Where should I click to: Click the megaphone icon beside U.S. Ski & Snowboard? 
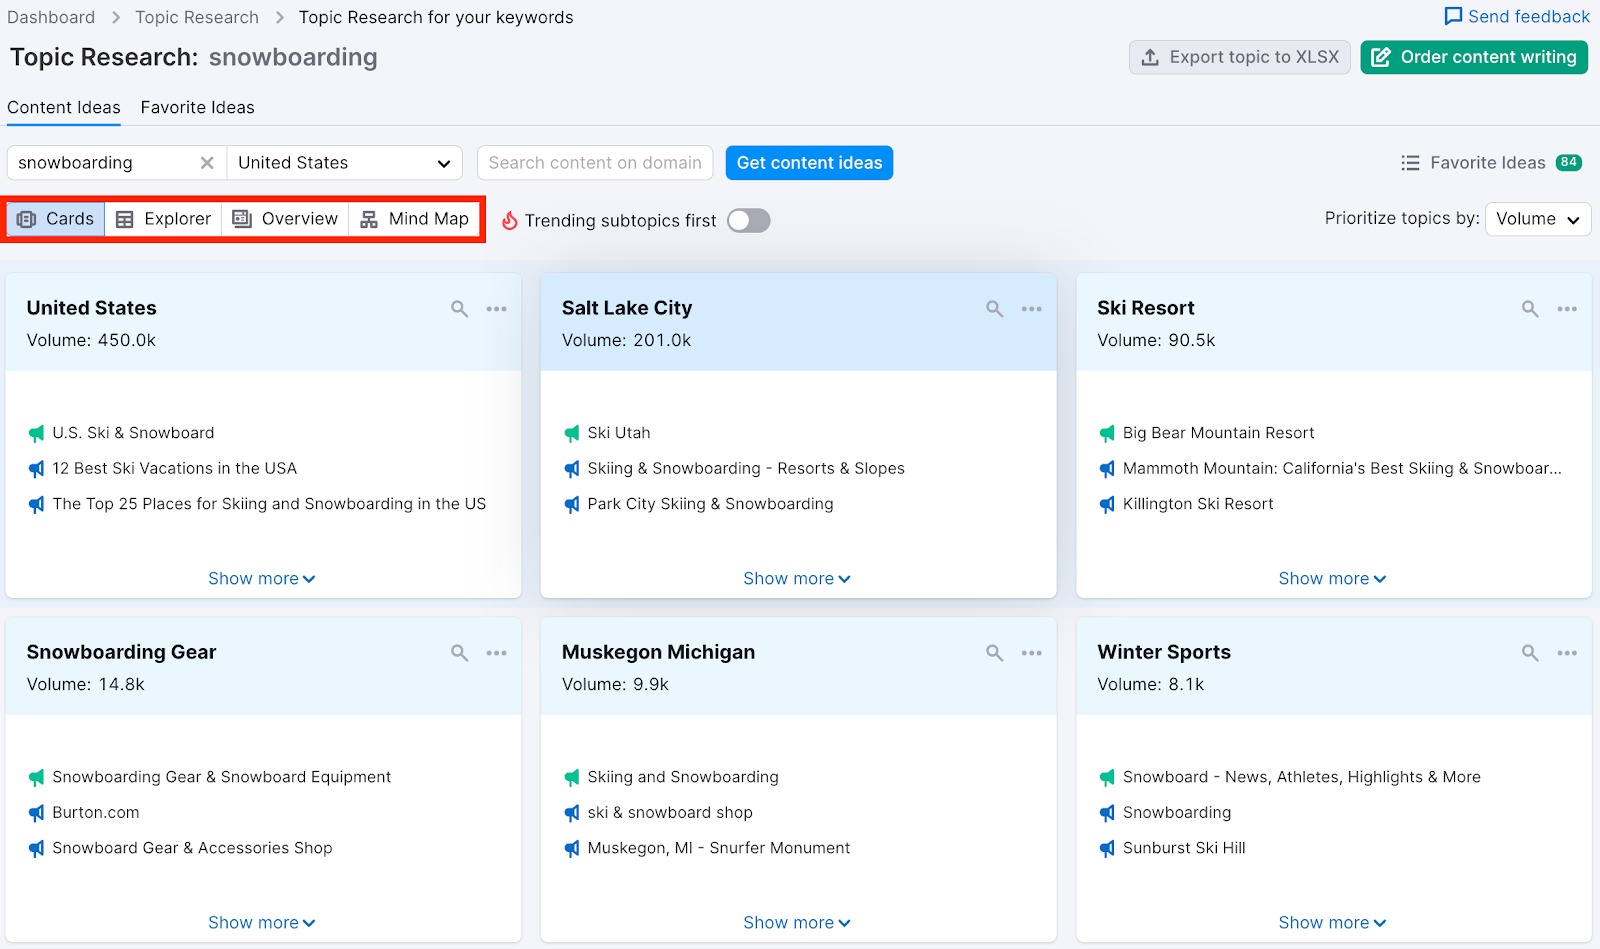[x=37, y=433]
